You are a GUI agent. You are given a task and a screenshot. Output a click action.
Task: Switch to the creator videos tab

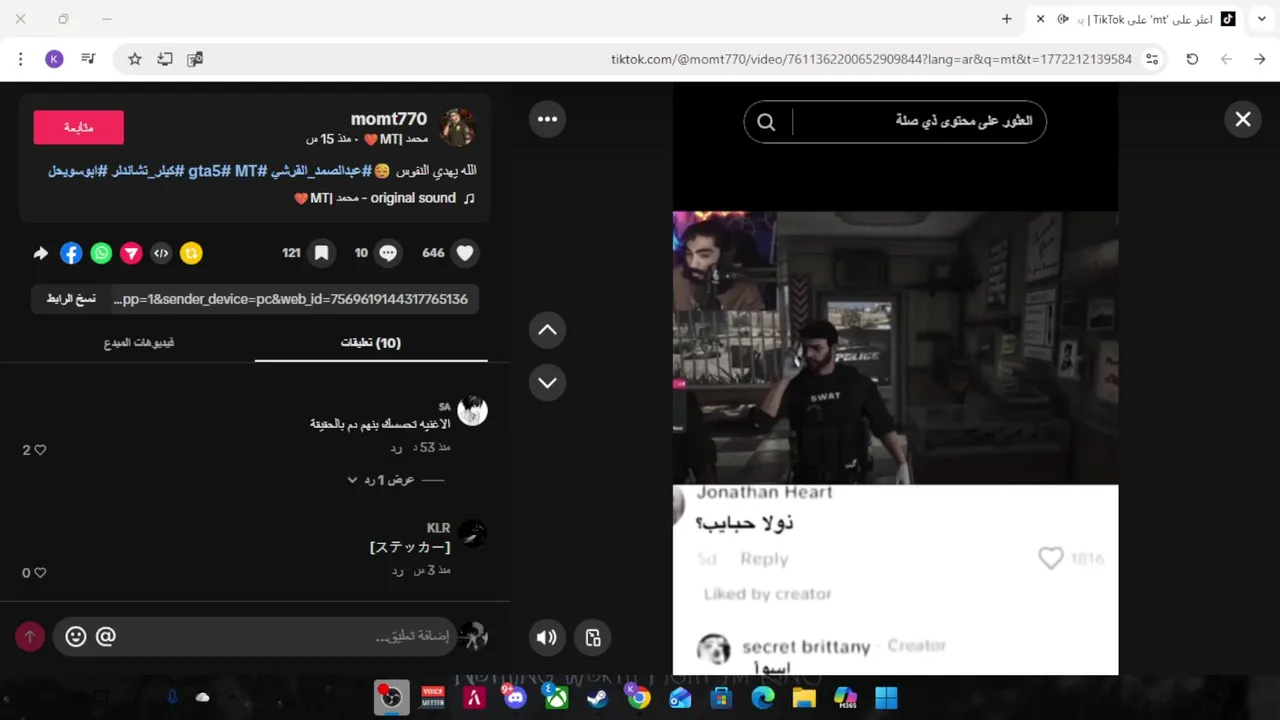click(139, 342)
